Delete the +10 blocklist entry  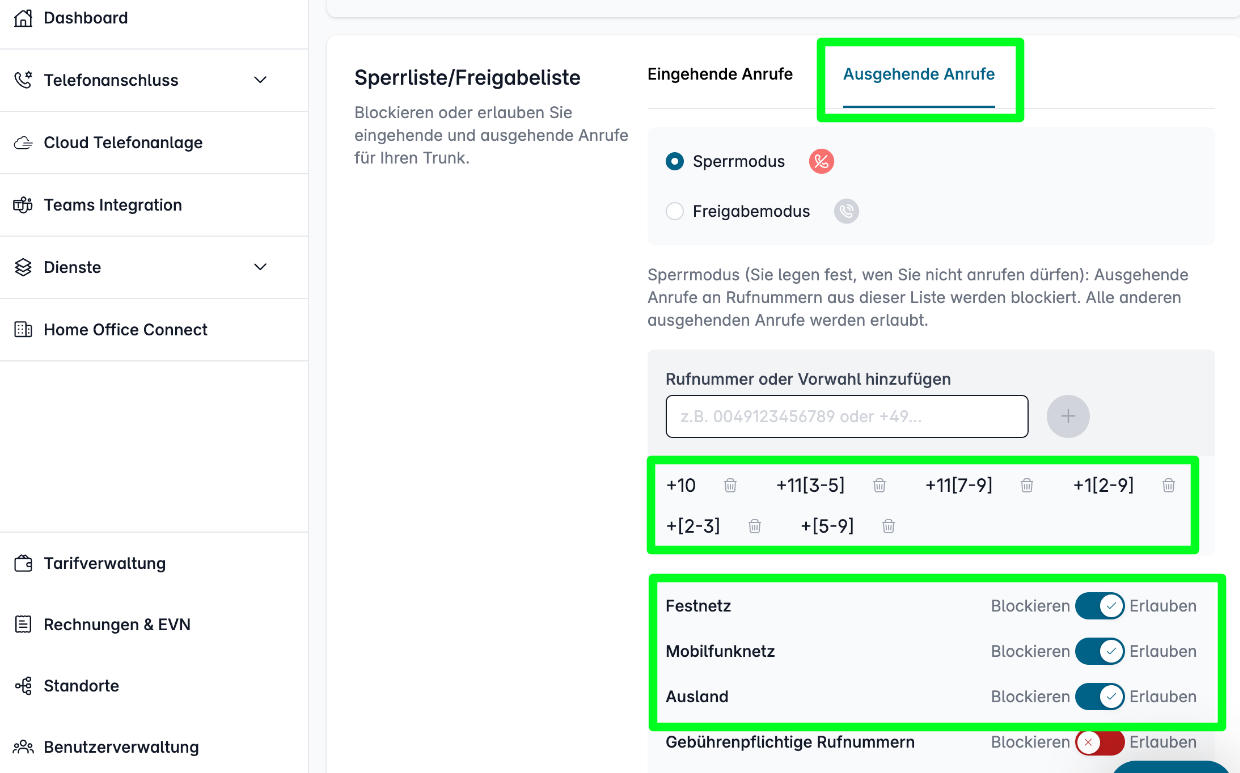coord(730,485)
